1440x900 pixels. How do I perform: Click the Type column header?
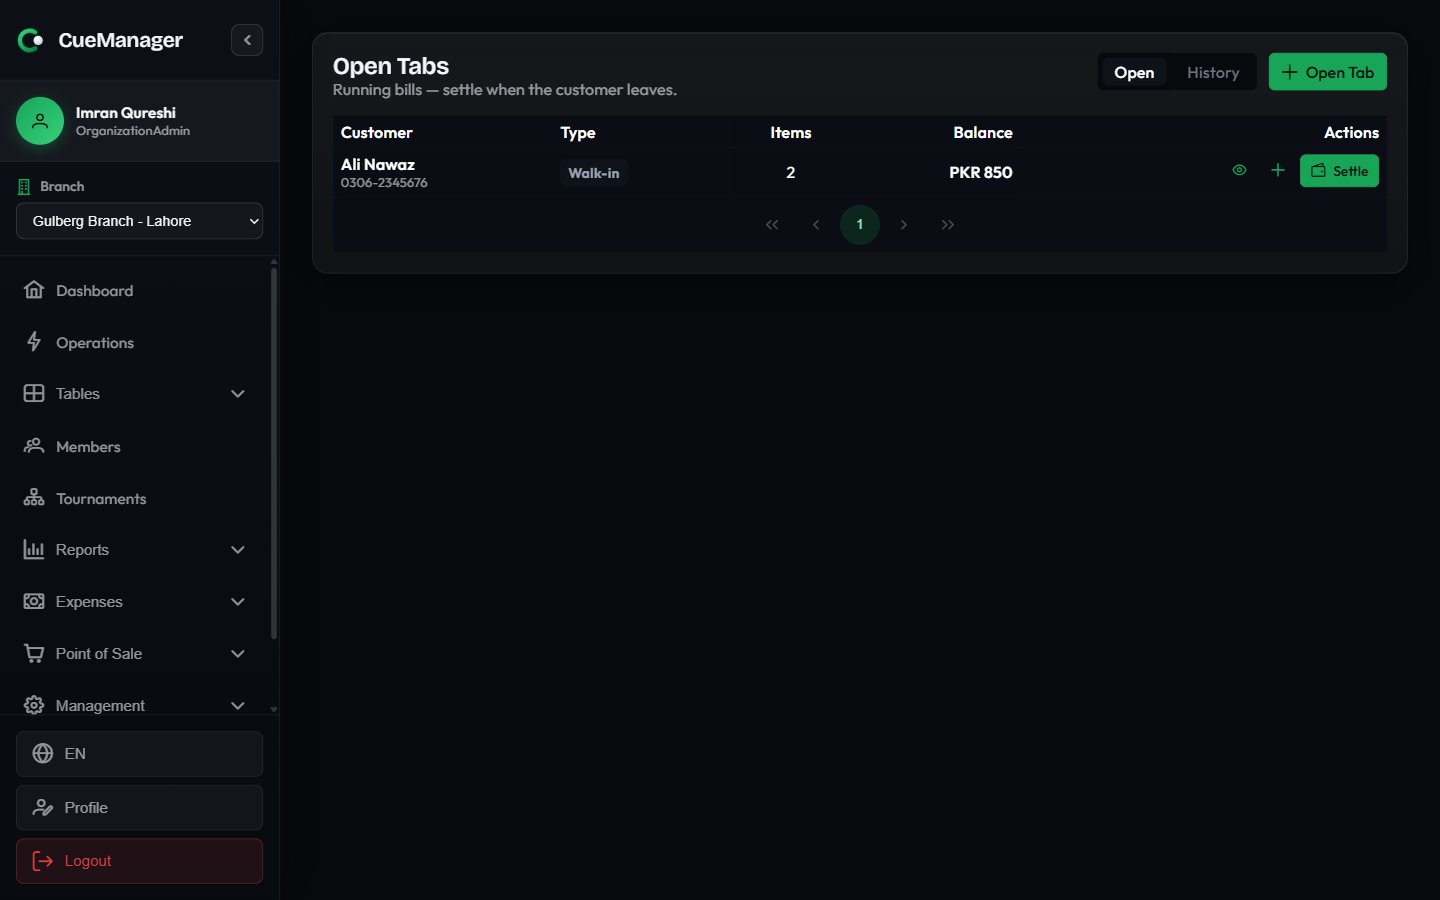click(578, 133)
